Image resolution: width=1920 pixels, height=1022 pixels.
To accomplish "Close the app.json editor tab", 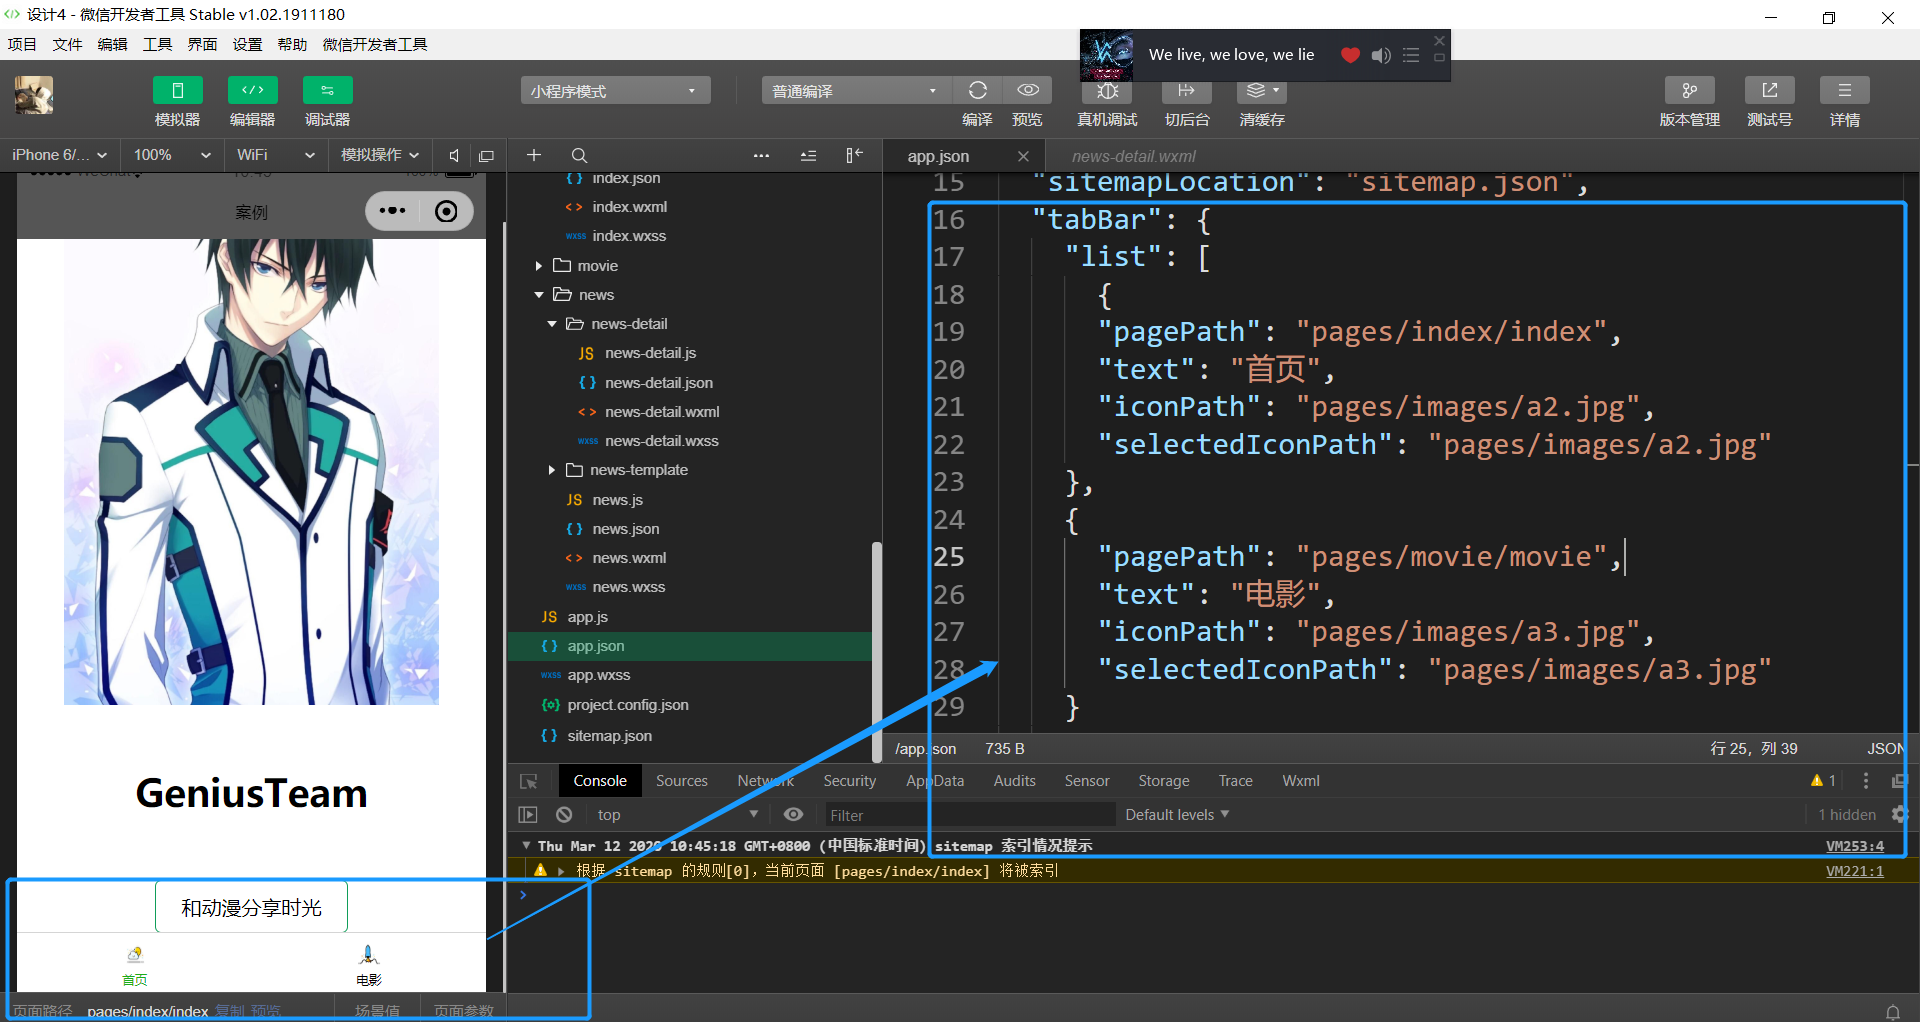I will point(1023,156).
